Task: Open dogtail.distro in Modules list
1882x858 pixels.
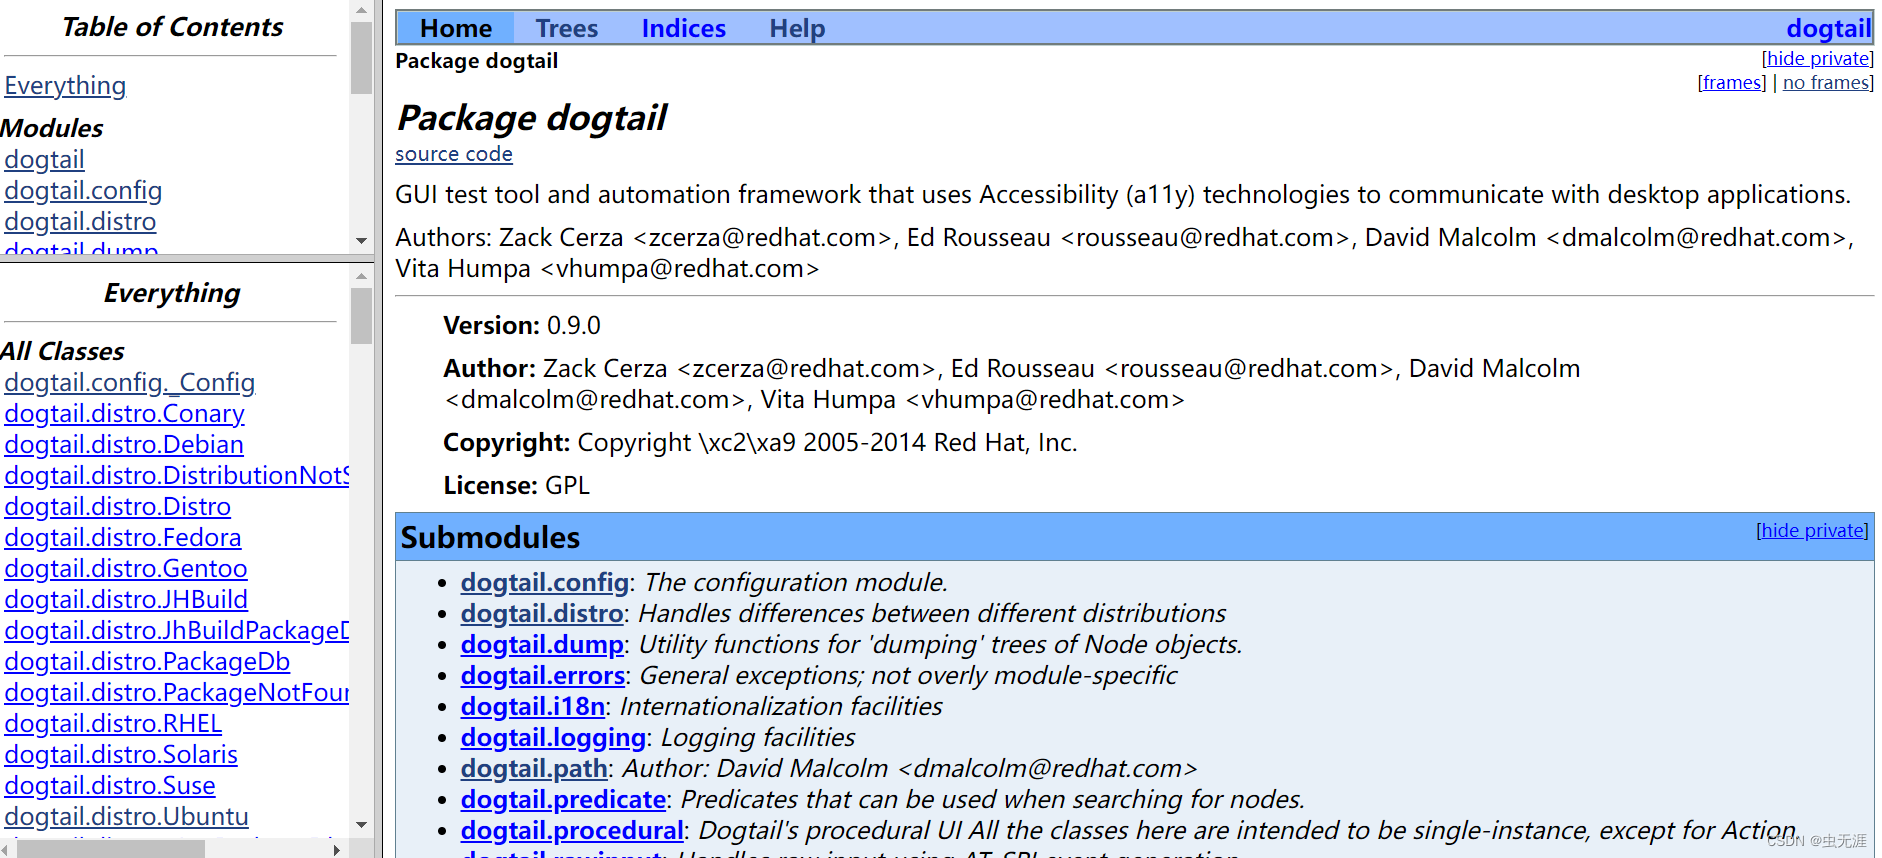Action: 80,222
